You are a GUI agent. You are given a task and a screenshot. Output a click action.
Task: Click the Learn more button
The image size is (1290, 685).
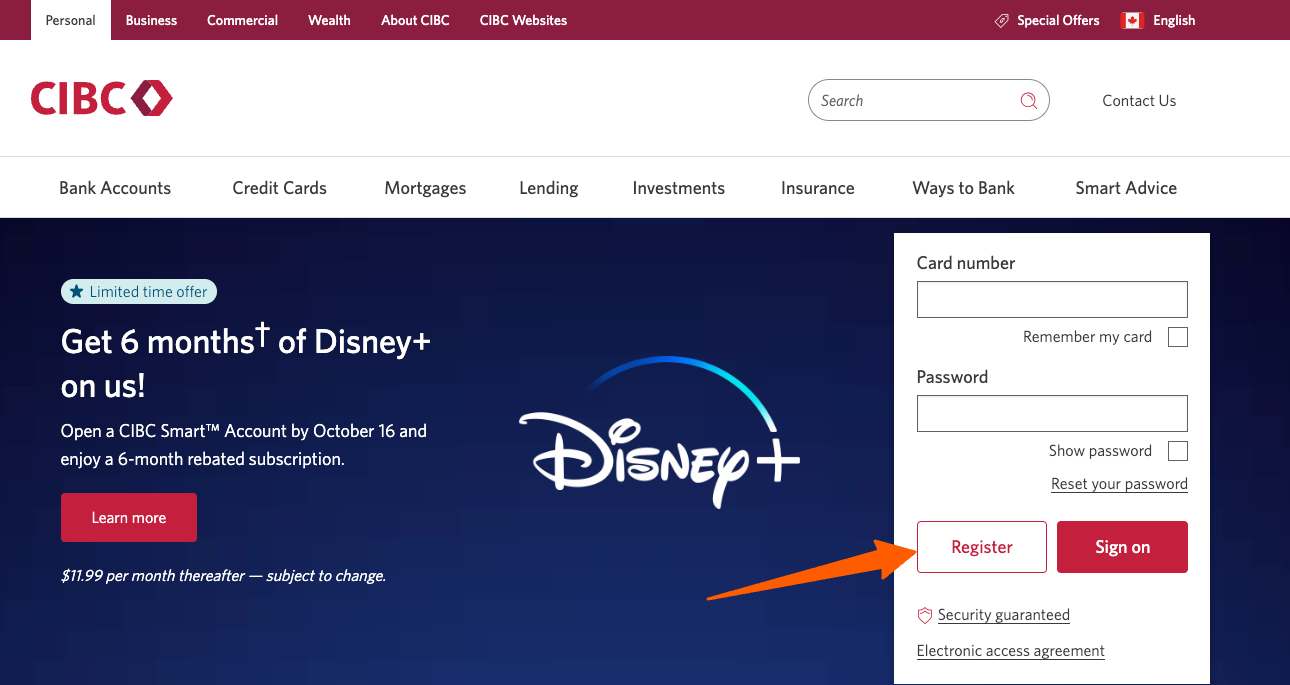tap(128, 517)
